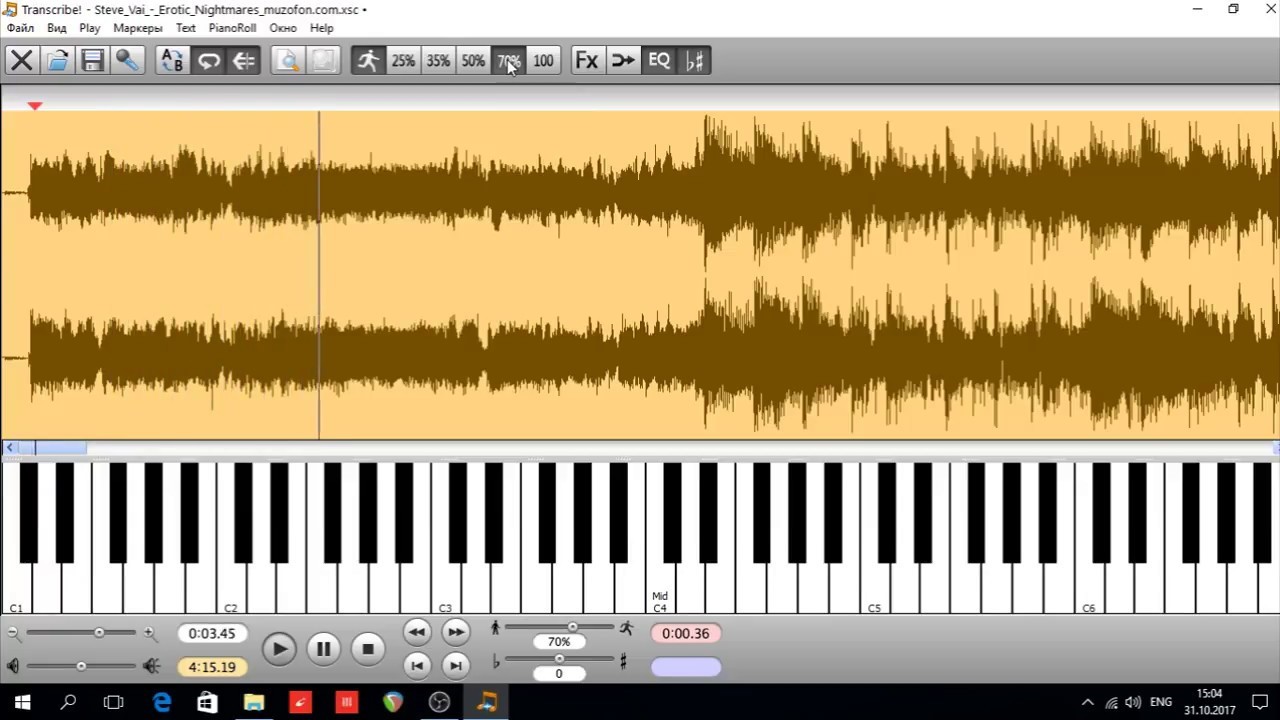Screen dimensions: 1280x720
Task: Click the flat-sharp note spelling icon
Action: (694, 60)
